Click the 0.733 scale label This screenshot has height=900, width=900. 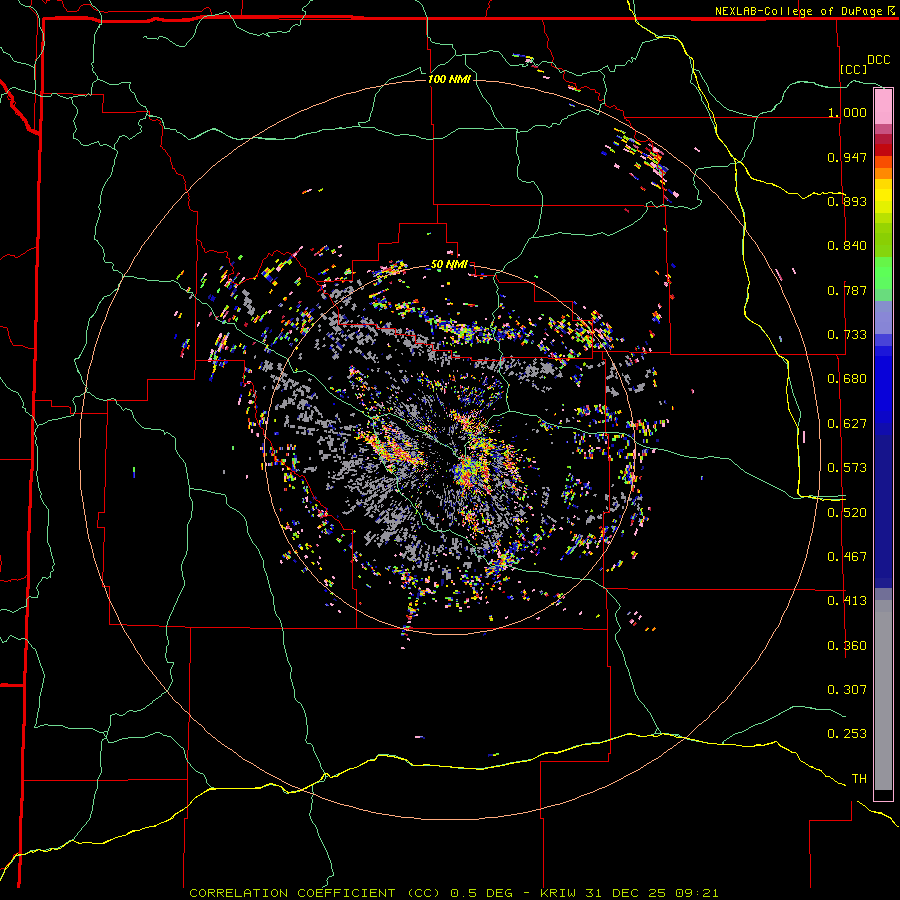(847, 335)
